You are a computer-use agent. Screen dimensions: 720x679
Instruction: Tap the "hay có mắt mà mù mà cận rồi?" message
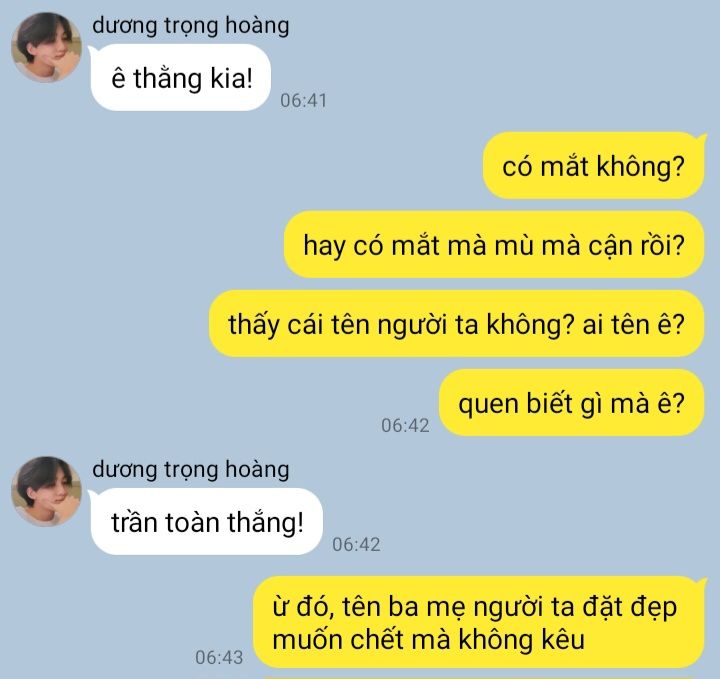tap(494, 245)
